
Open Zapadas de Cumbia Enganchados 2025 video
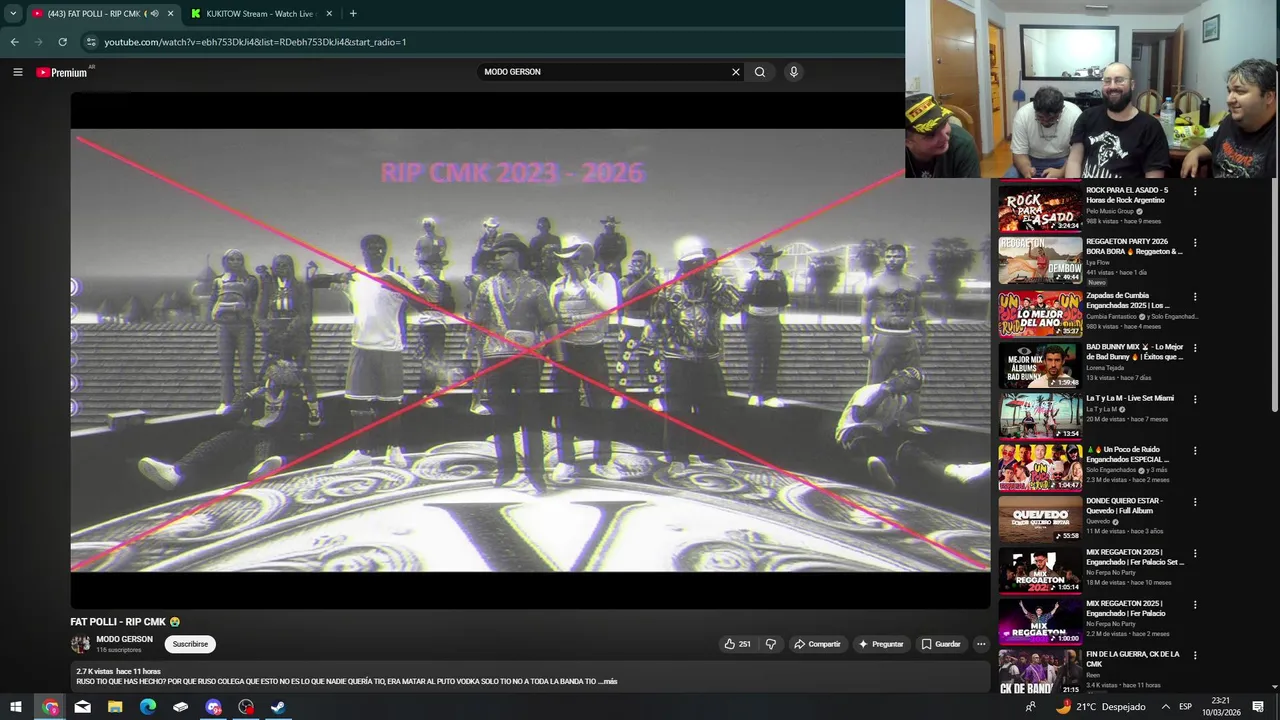pyautogui.click(x=1127, y=300)
